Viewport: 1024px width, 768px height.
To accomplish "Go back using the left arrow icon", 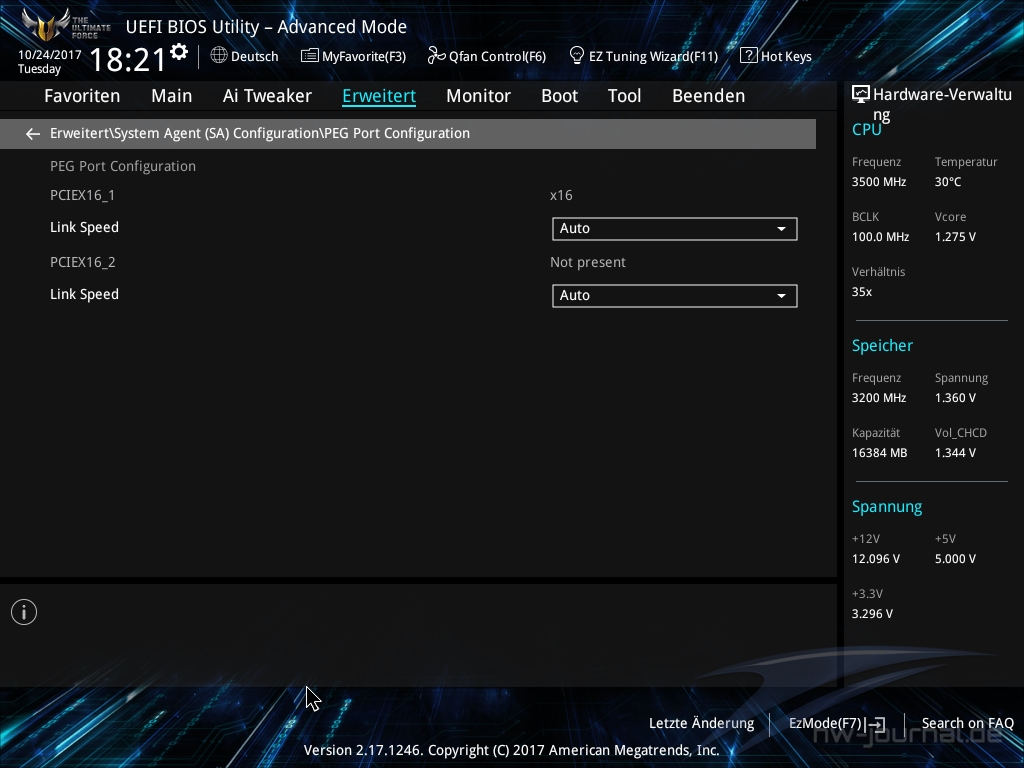I will (x=33, y=134).
